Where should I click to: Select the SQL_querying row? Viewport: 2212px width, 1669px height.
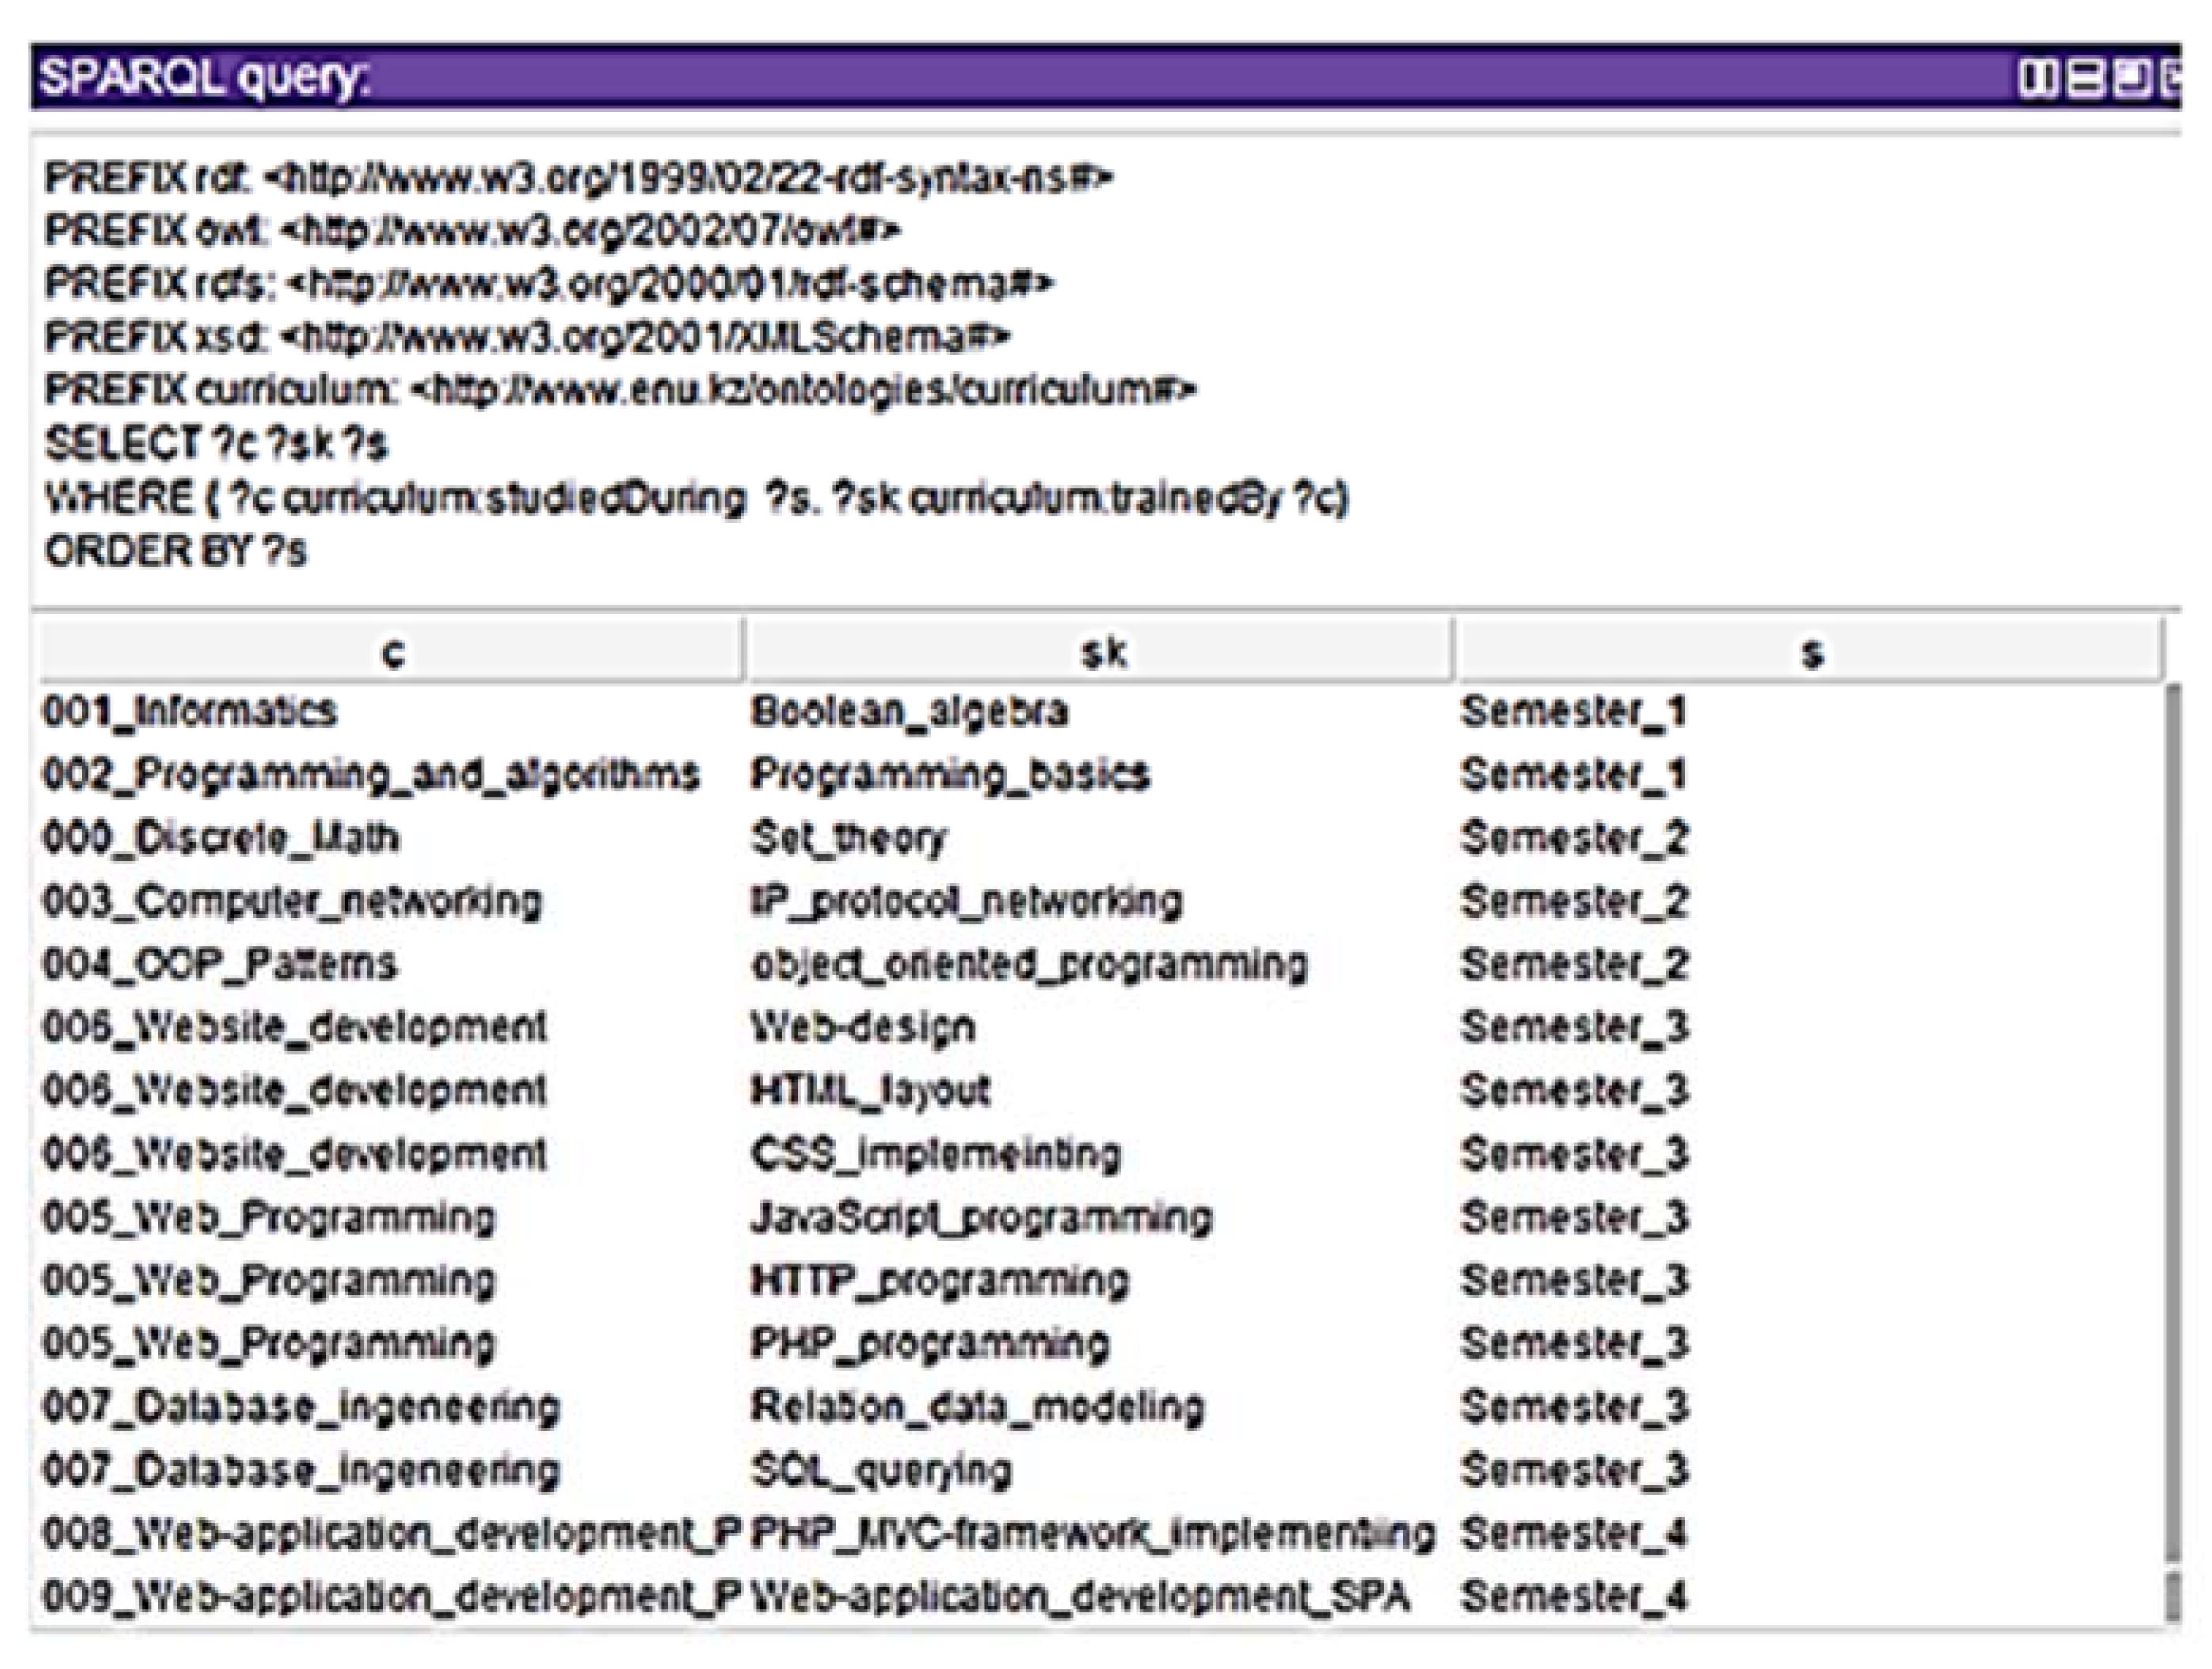[400, 1470]
